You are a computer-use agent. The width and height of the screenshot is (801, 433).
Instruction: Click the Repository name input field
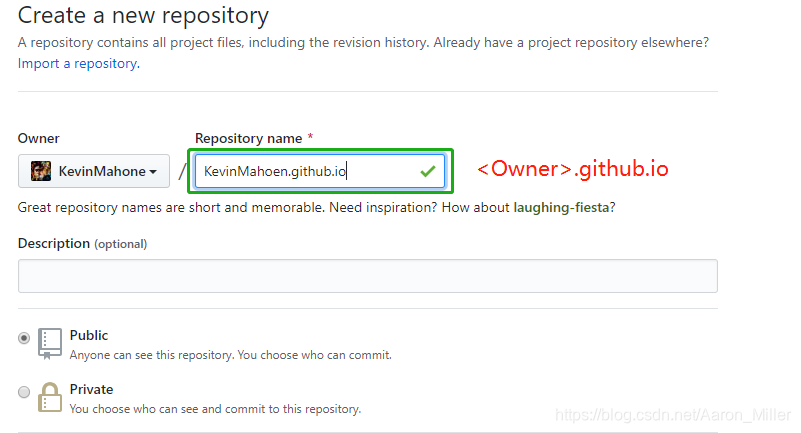coord(320,171)
